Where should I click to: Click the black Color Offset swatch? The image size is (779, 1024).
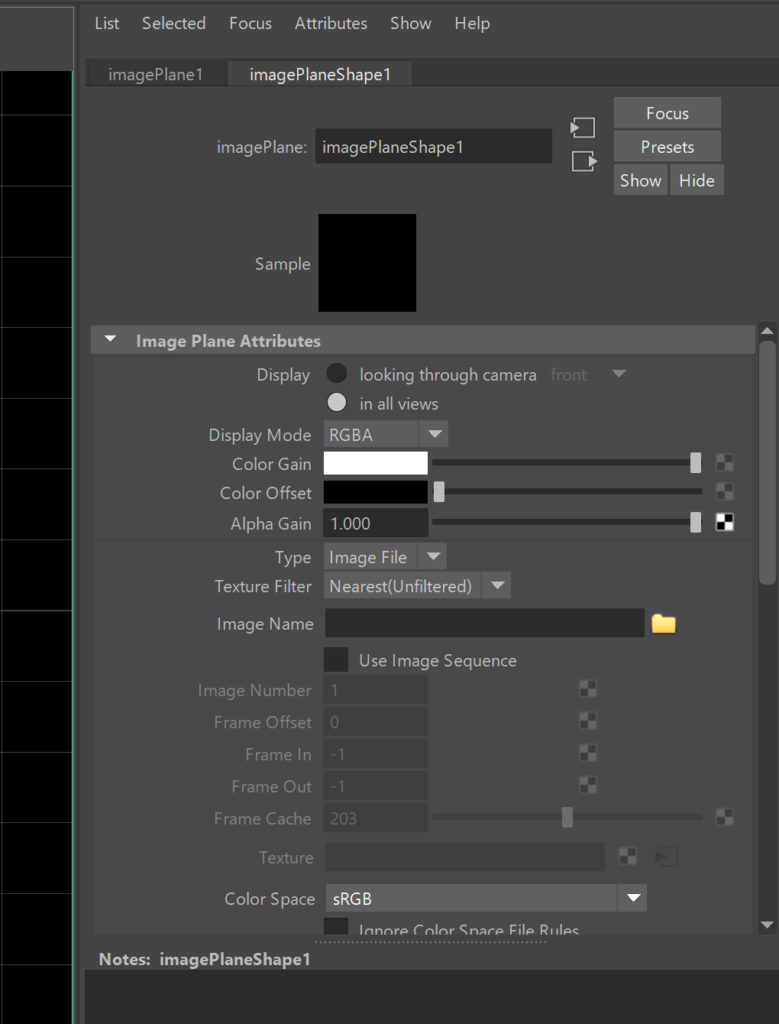[375, 492]
